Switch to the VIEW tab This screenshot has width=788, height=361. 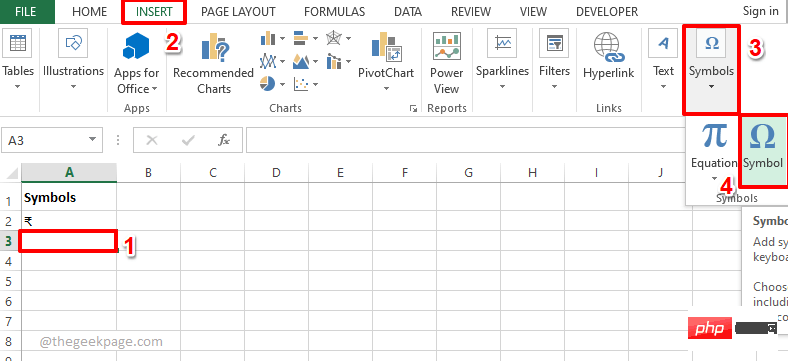[x=533, y=12]
